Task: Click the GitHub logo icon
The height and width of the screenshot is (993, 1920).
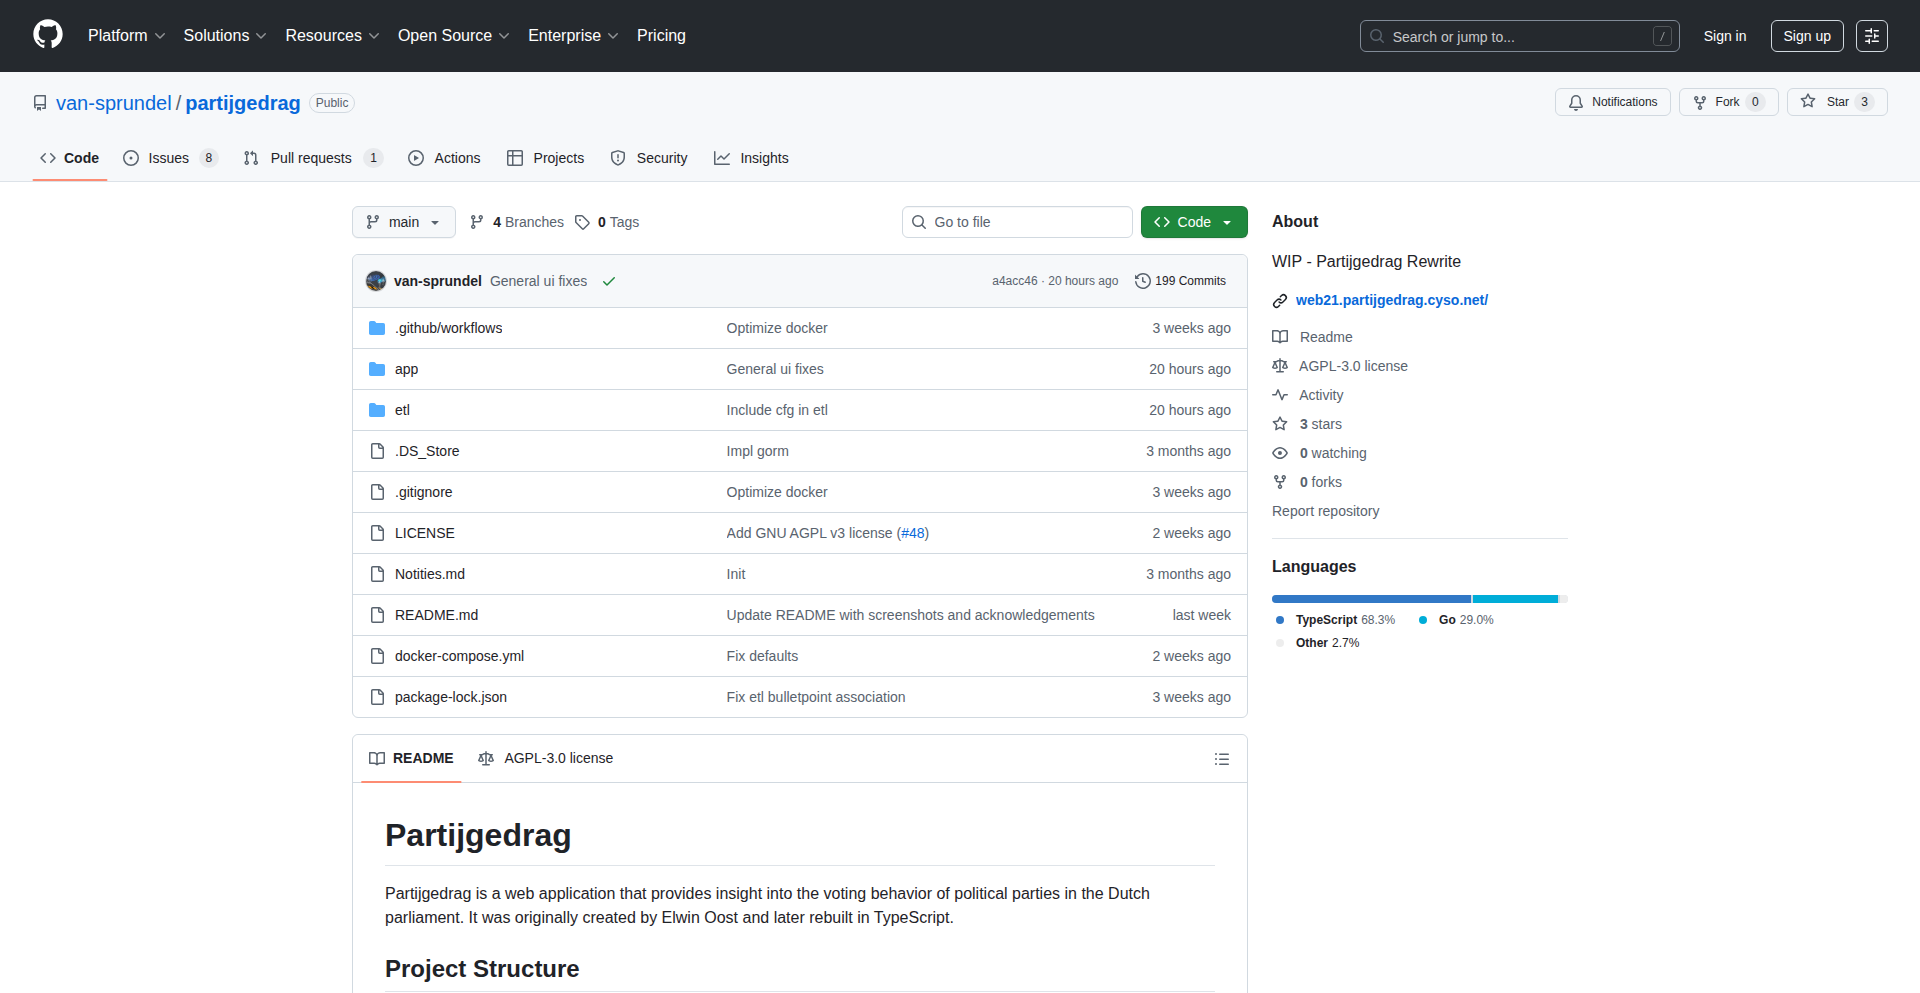Action: pos(48,35)
